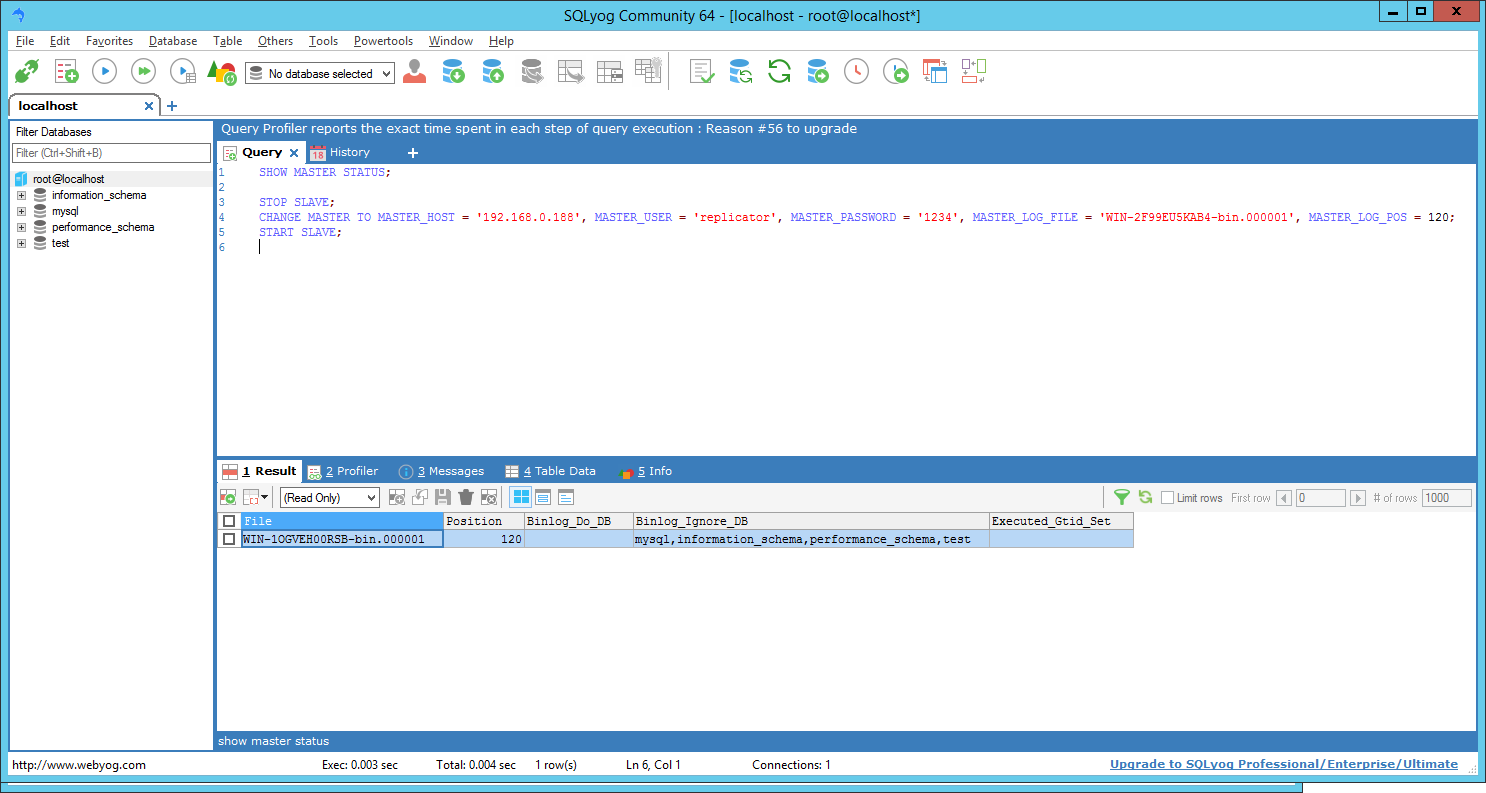This screenshot has height=793, width=1486.
Task: Click the Binlog_Ignore_DB column header
Action: pyautogui.click(x=811, y=521)
